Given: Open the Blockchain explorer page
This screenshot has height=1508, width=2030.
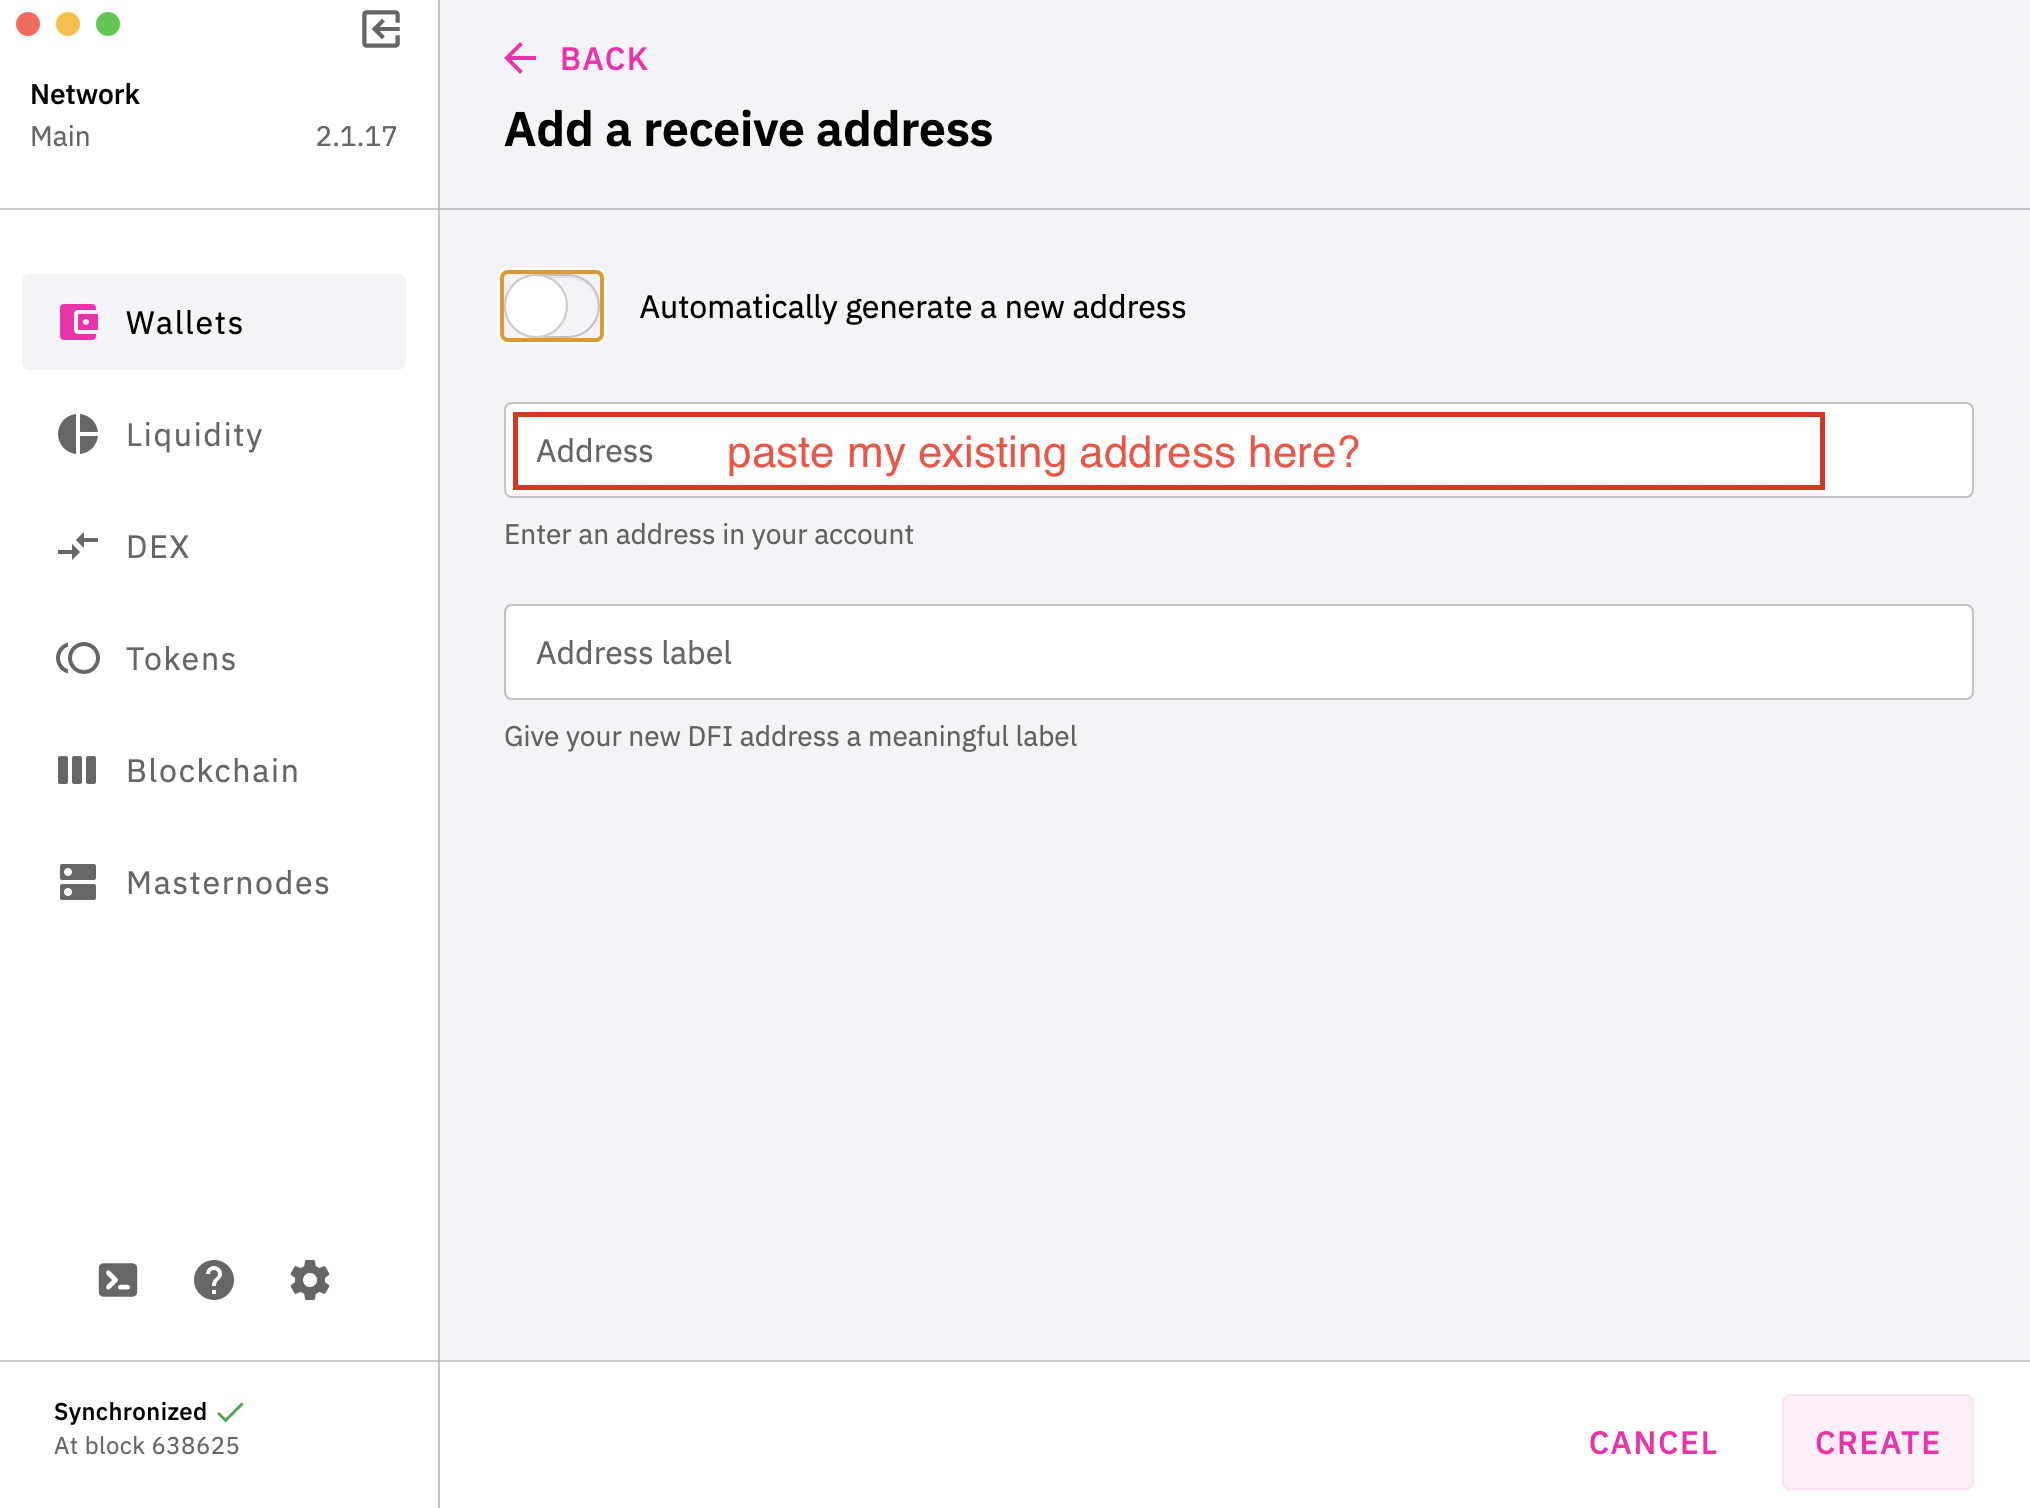Looking at the screenshot, I should tap(214, 770).
